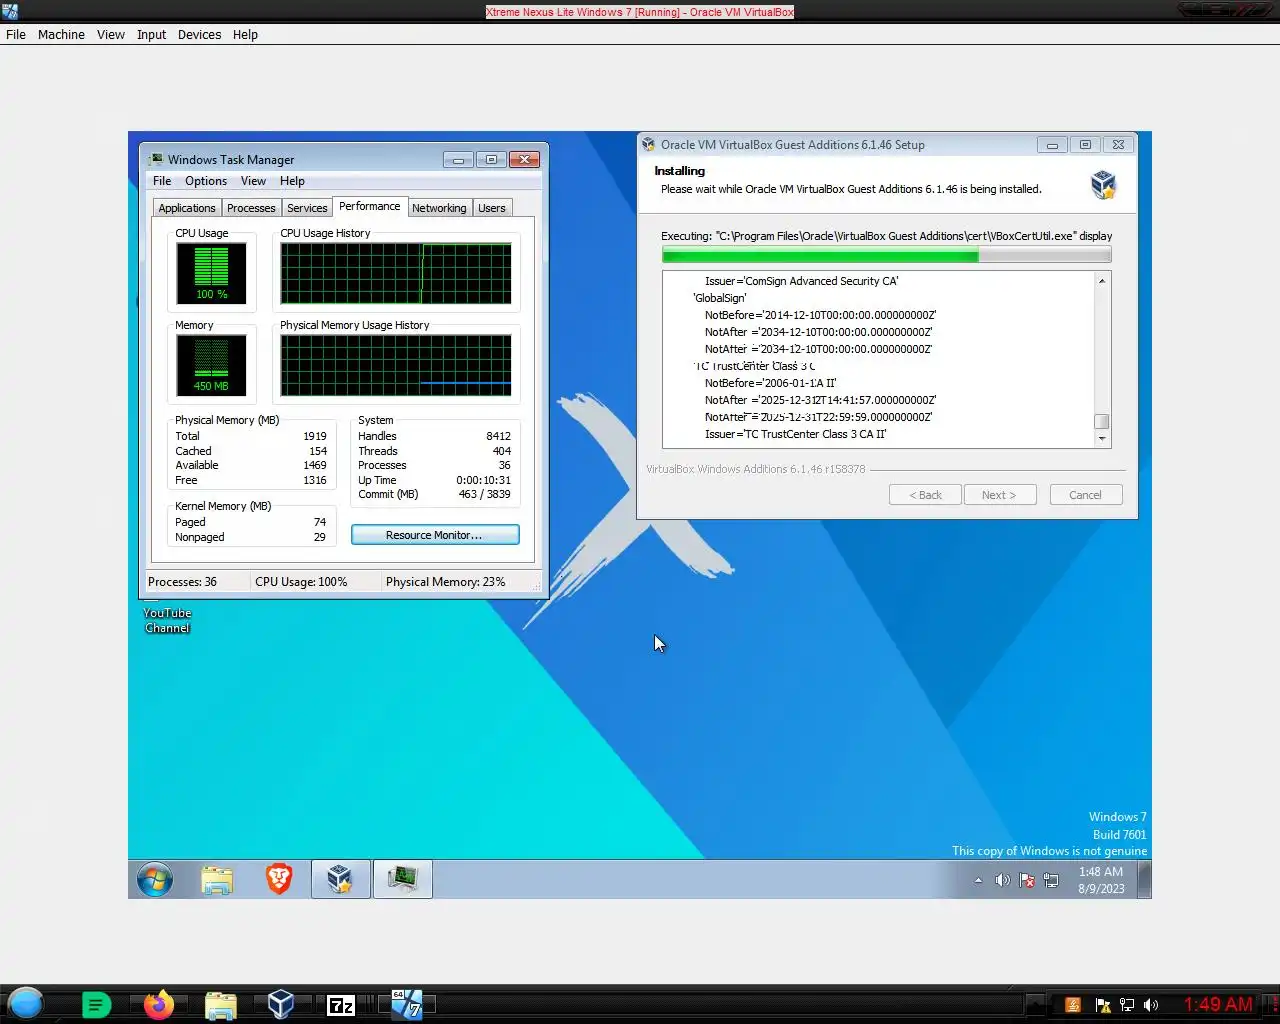Click the install log scrollbar thumb
Viewport: 1280px width, 1024px height.
coord(1102,422)
